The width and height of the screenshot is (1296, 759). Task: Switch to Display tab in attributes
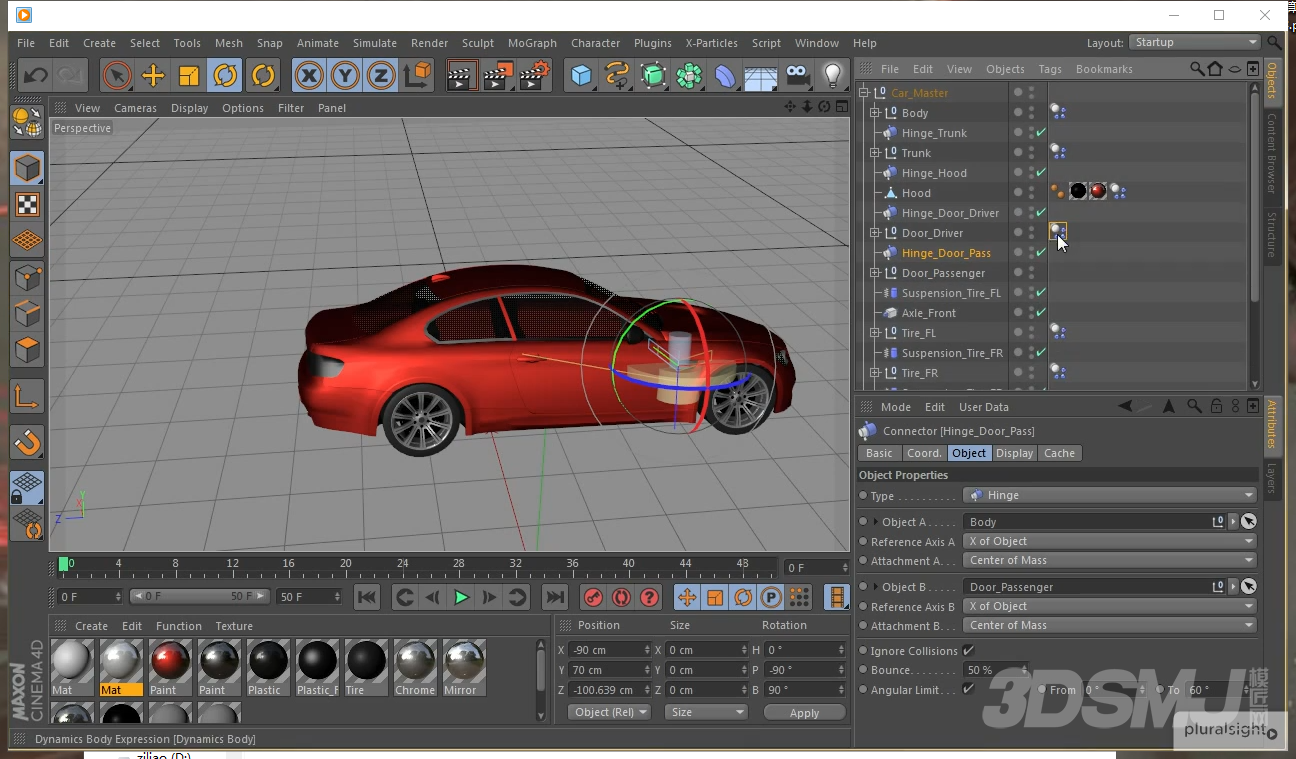tap(1014, 453)
